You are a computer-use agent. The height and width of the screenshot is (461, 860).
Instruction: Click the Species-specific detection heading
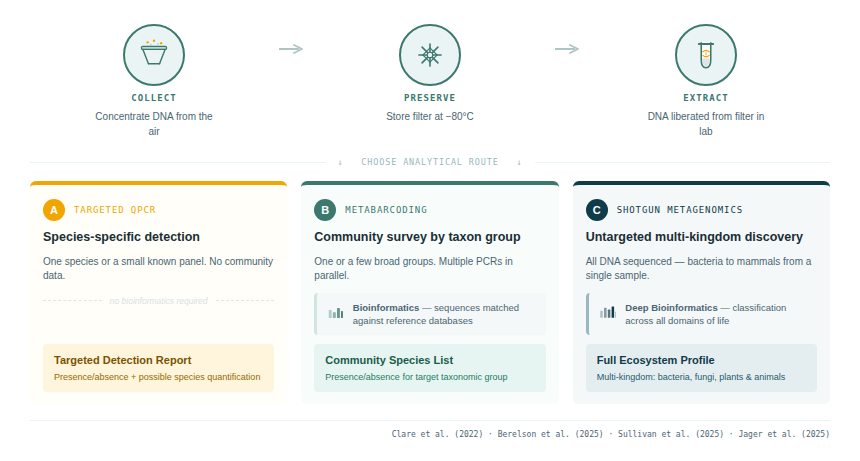[121, 237]
